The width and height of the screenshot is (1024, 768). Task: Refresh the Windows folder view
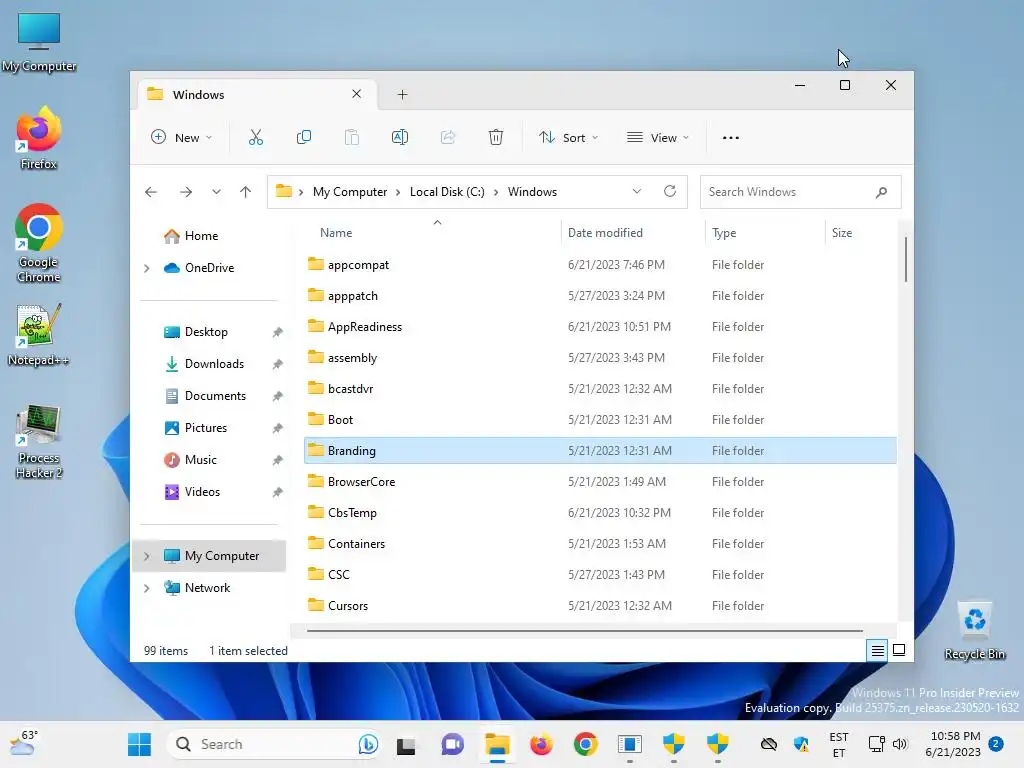[x=669, y=191]
